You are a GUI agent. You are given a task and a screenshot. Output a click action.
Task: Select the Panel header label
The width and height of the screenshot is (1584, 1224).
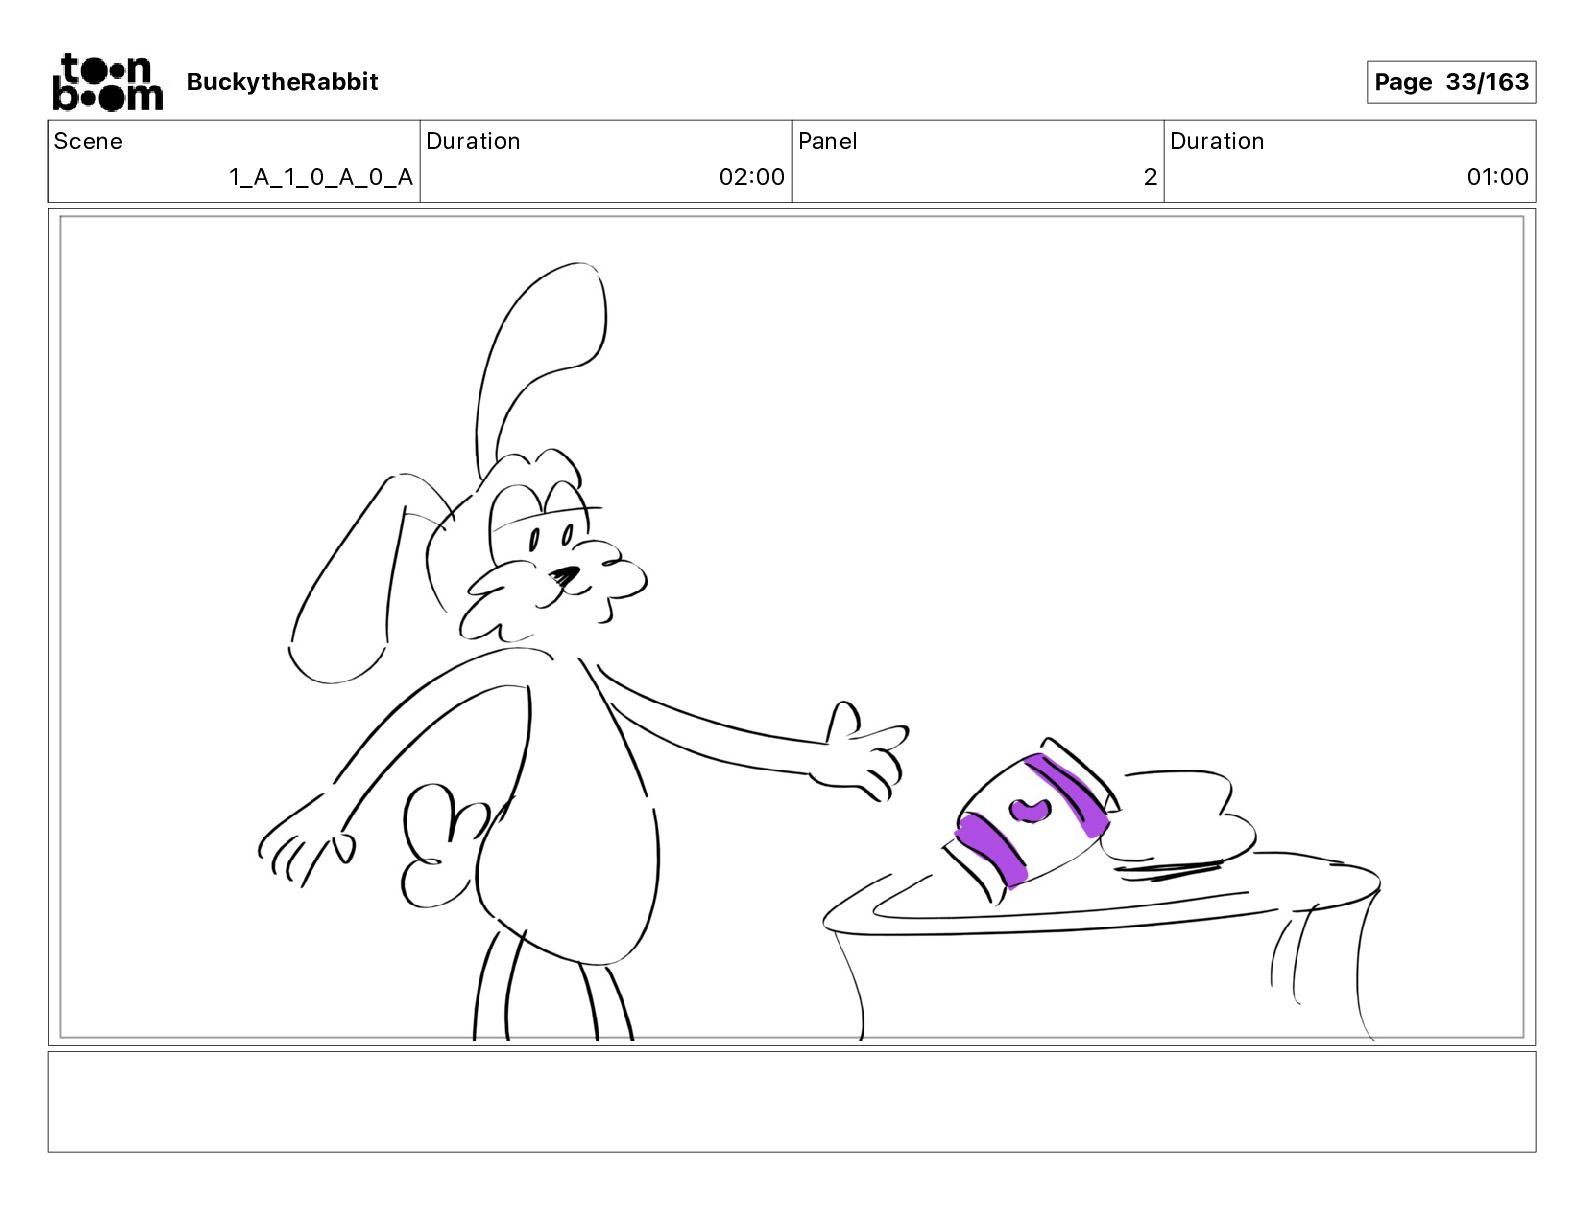(828, 141)
